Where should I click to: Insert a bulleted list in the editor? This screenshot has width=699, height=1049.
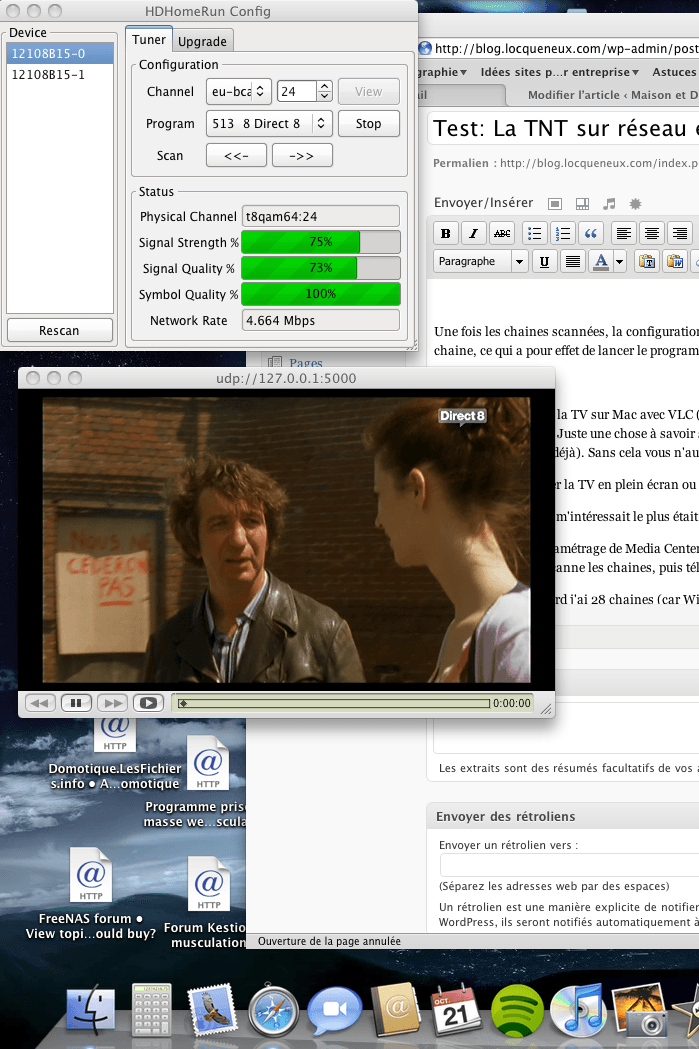[534, 233]
